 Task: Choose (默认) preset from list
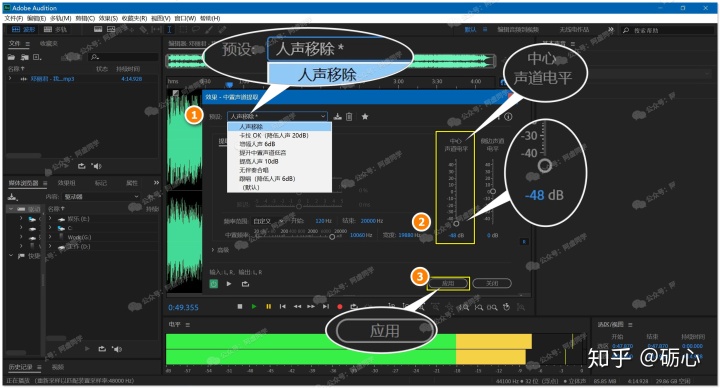[279, 187]
